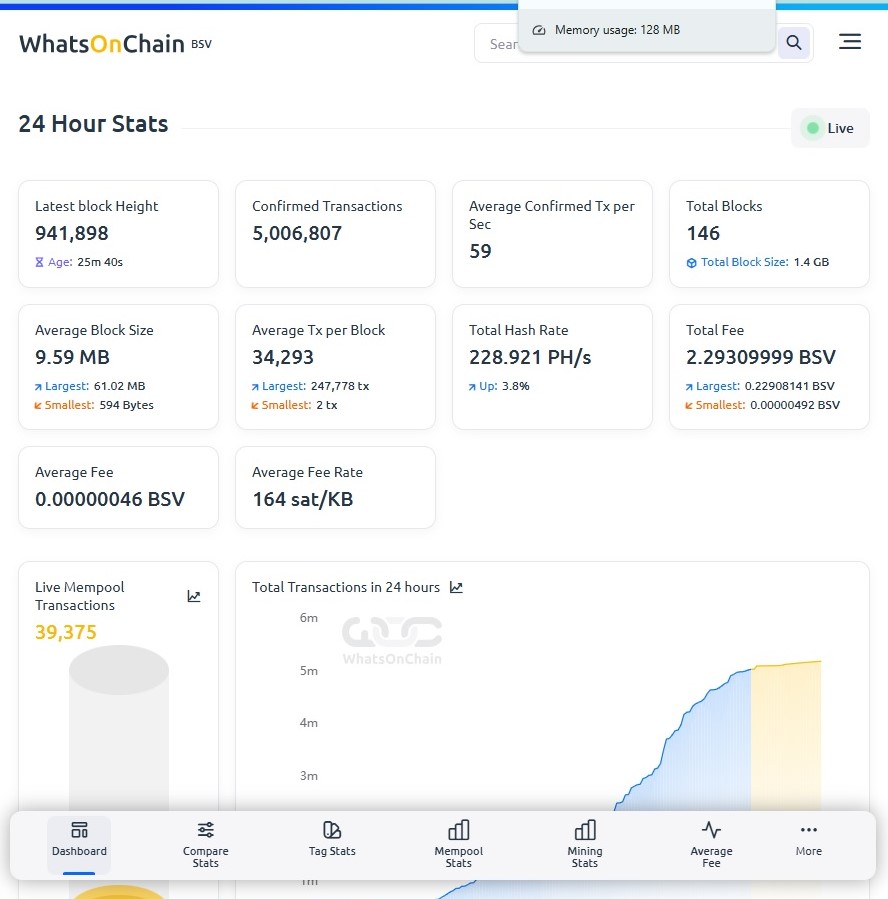The height and width of the screenshot is (899, 888).
Task: Click the 6m axis label on chart
Action: point(308,618)
